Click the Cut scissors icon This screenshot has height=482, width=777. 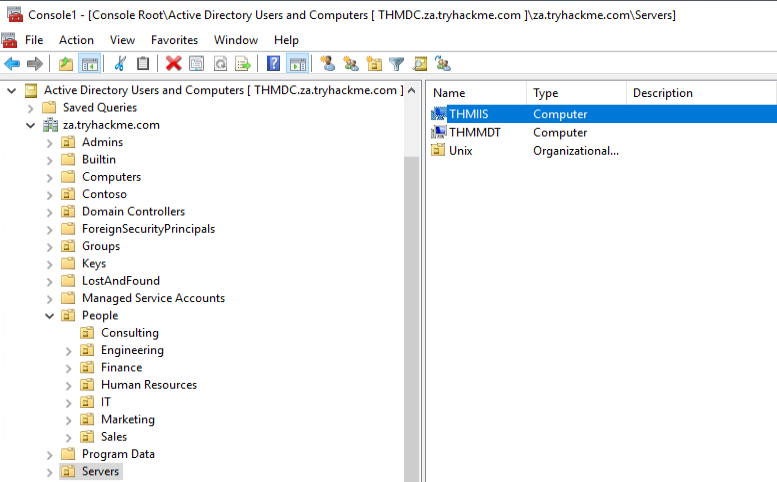click(x=119, y=64)
